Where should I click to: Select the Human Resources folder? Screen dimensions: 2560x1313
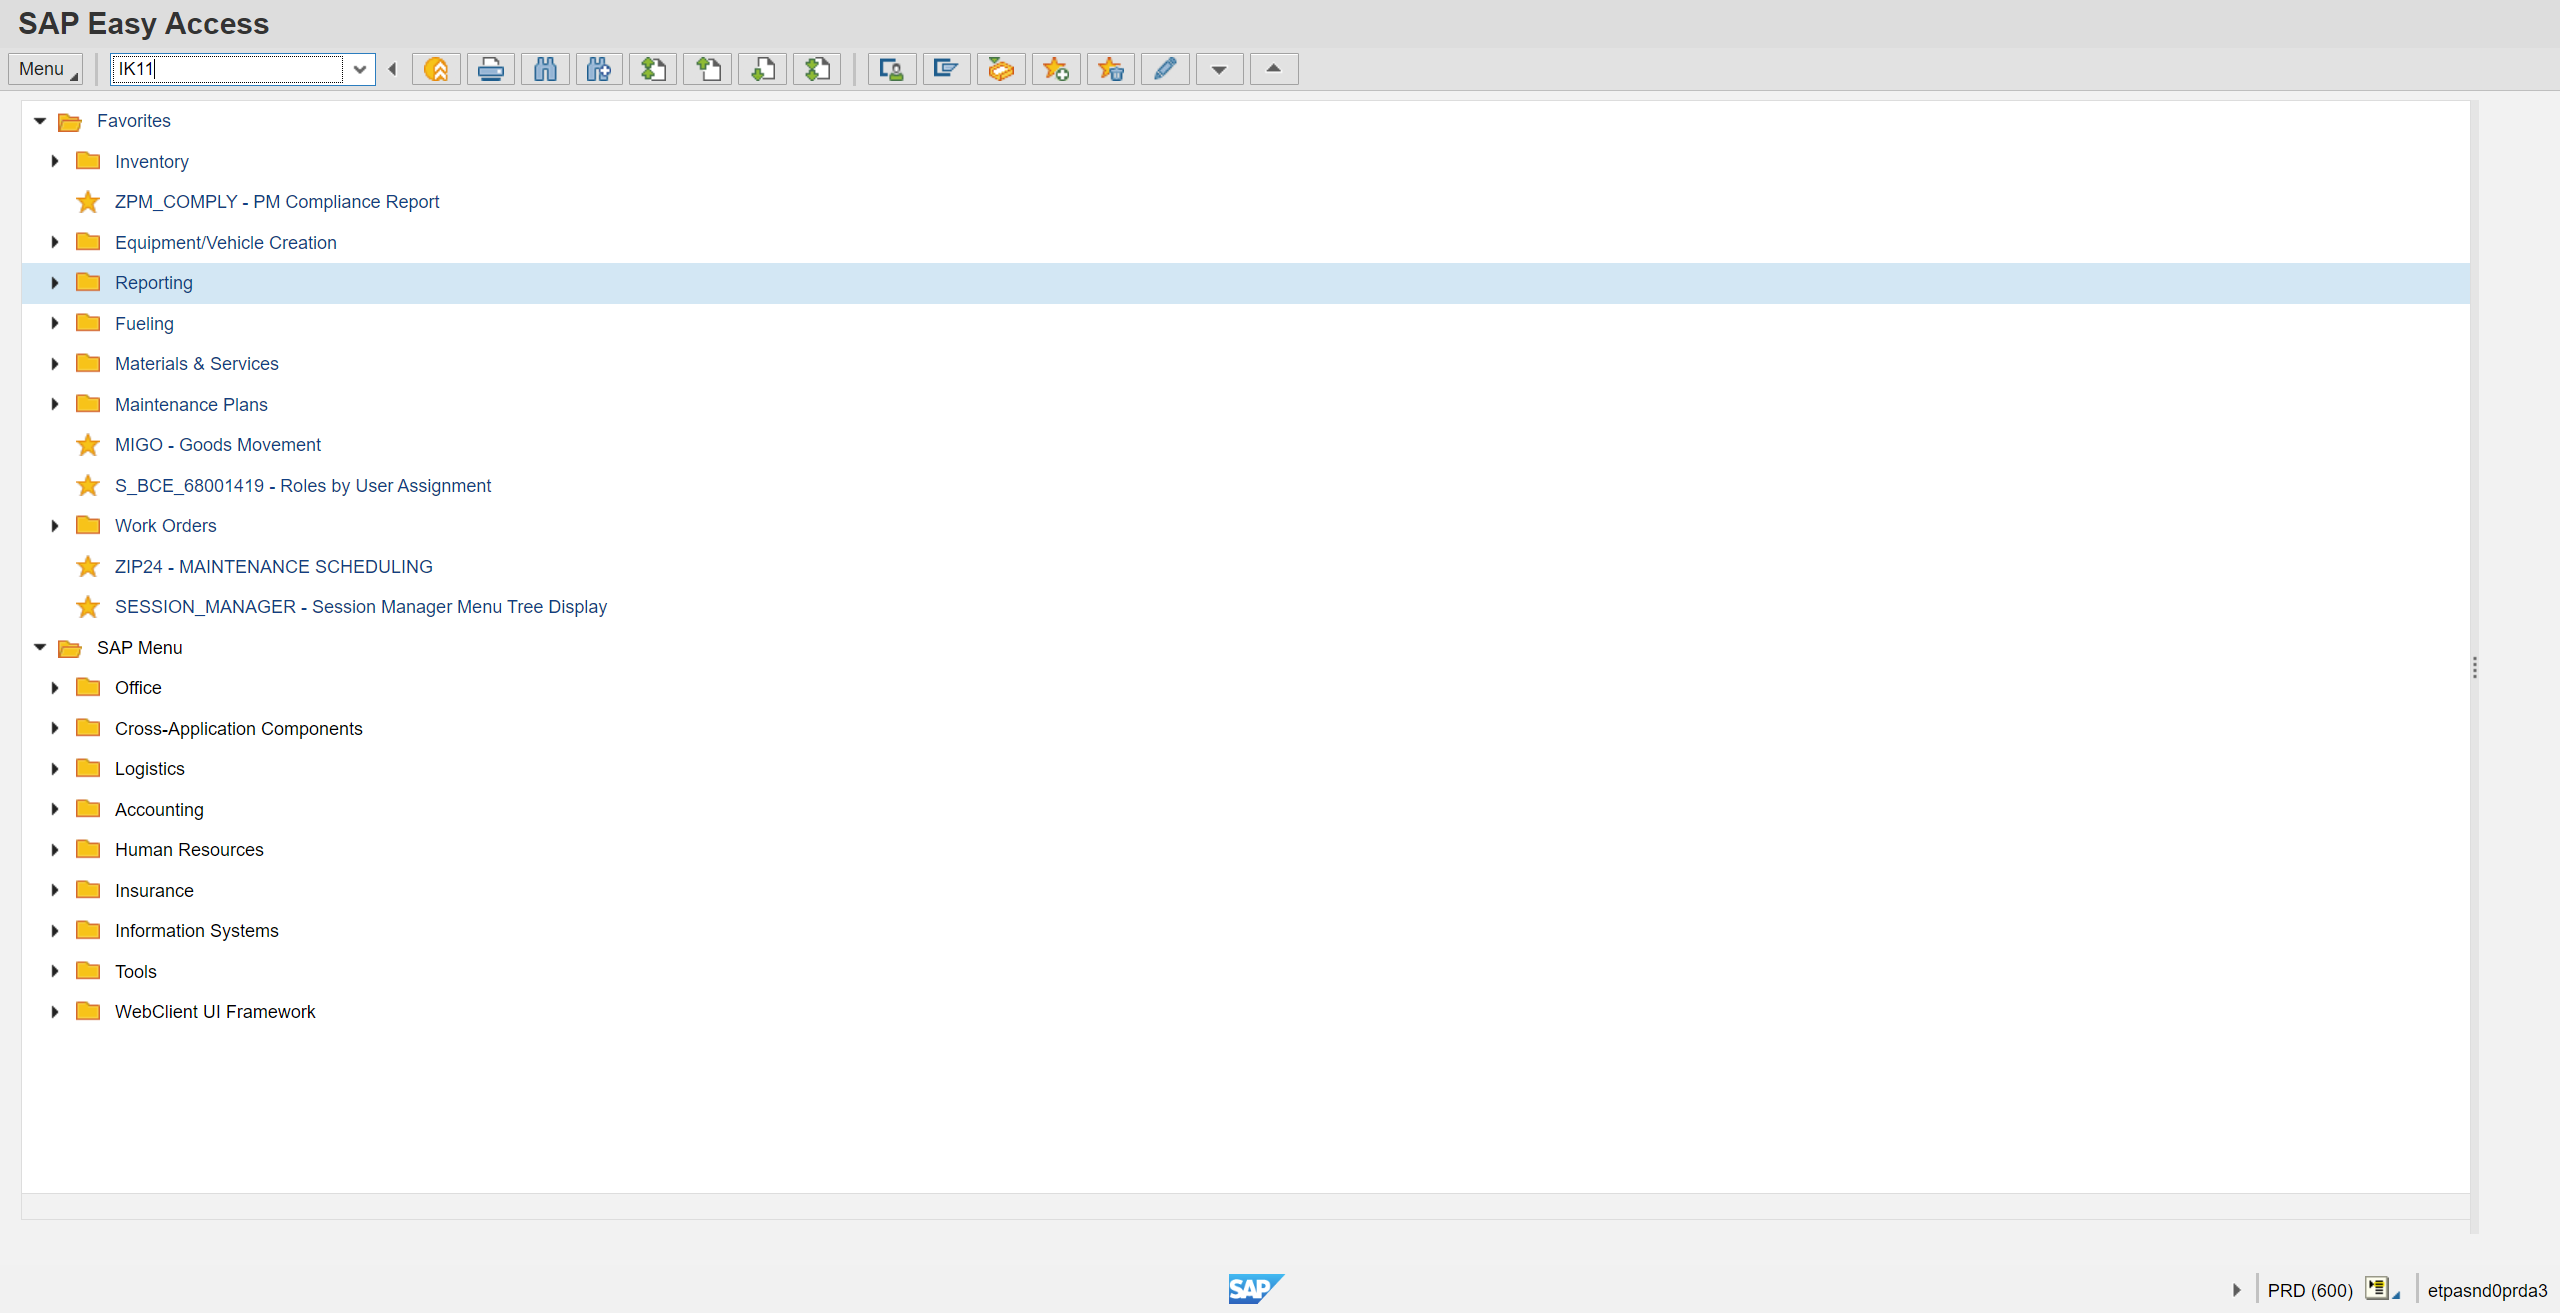pyautogui.click(x=189, y=850)
